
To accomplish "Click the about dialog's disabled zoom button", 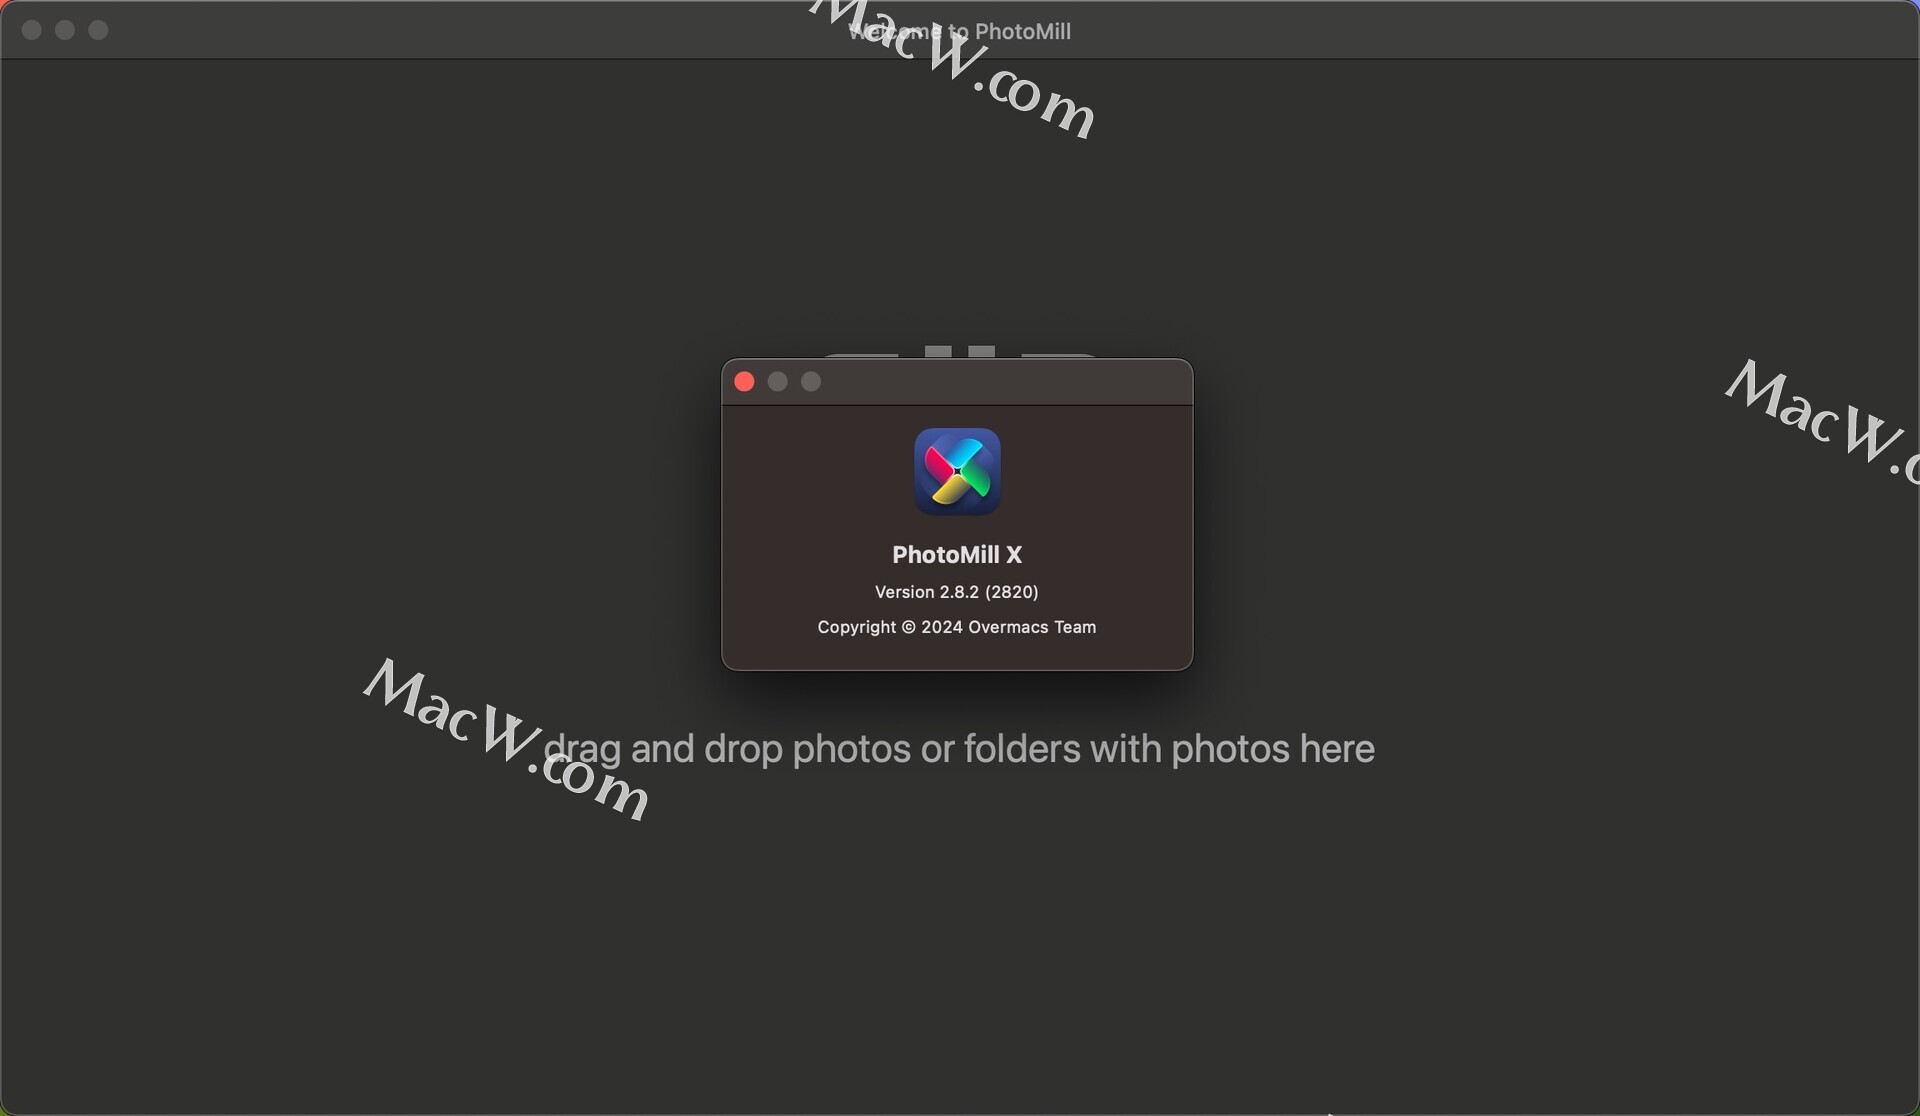I will point(811,382).
